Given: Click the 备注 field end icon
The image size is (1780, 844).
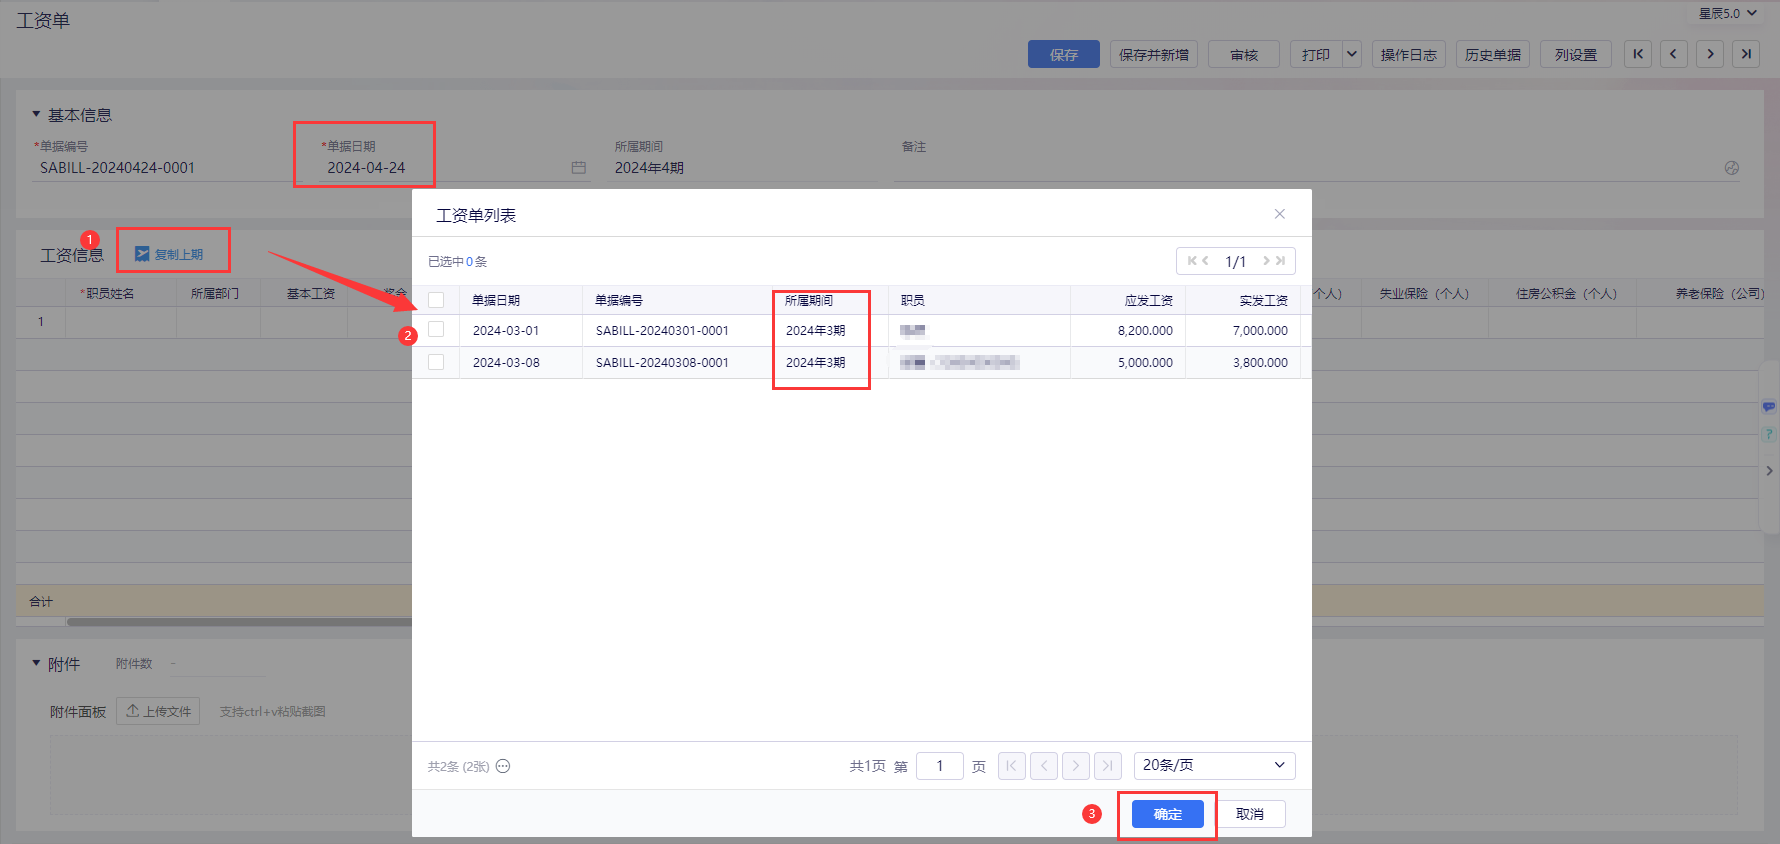Looking at the screenshot, I should 1732,168.
